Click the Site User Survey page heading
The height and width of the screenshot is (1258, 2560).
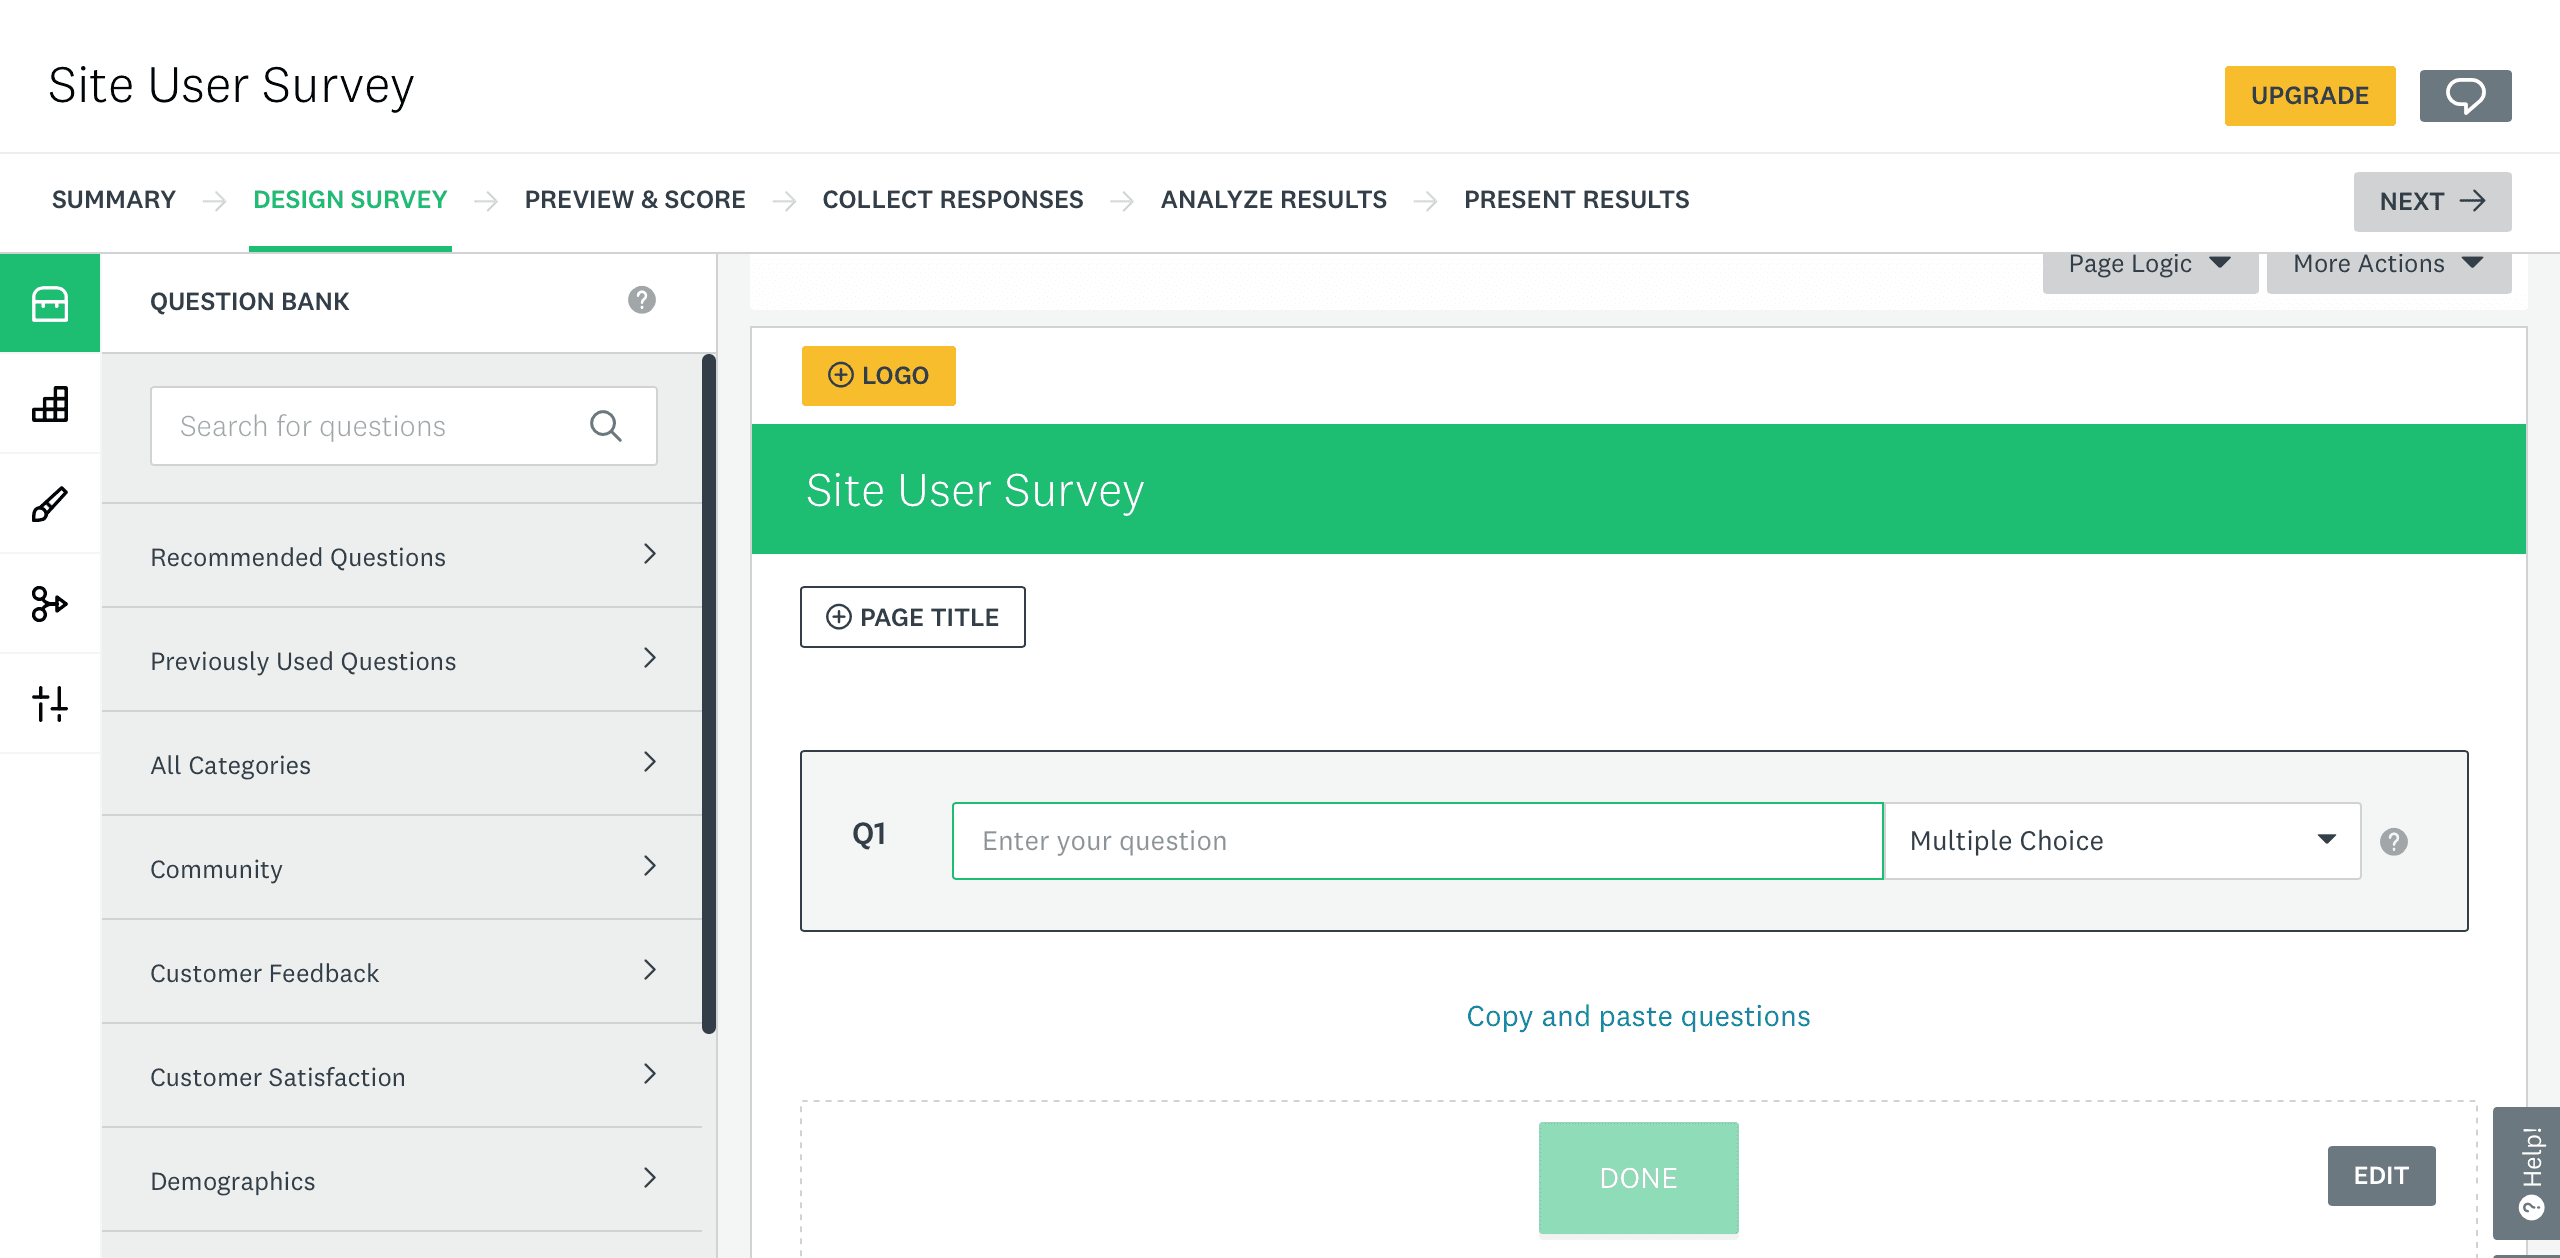click(x=231, y=86)
